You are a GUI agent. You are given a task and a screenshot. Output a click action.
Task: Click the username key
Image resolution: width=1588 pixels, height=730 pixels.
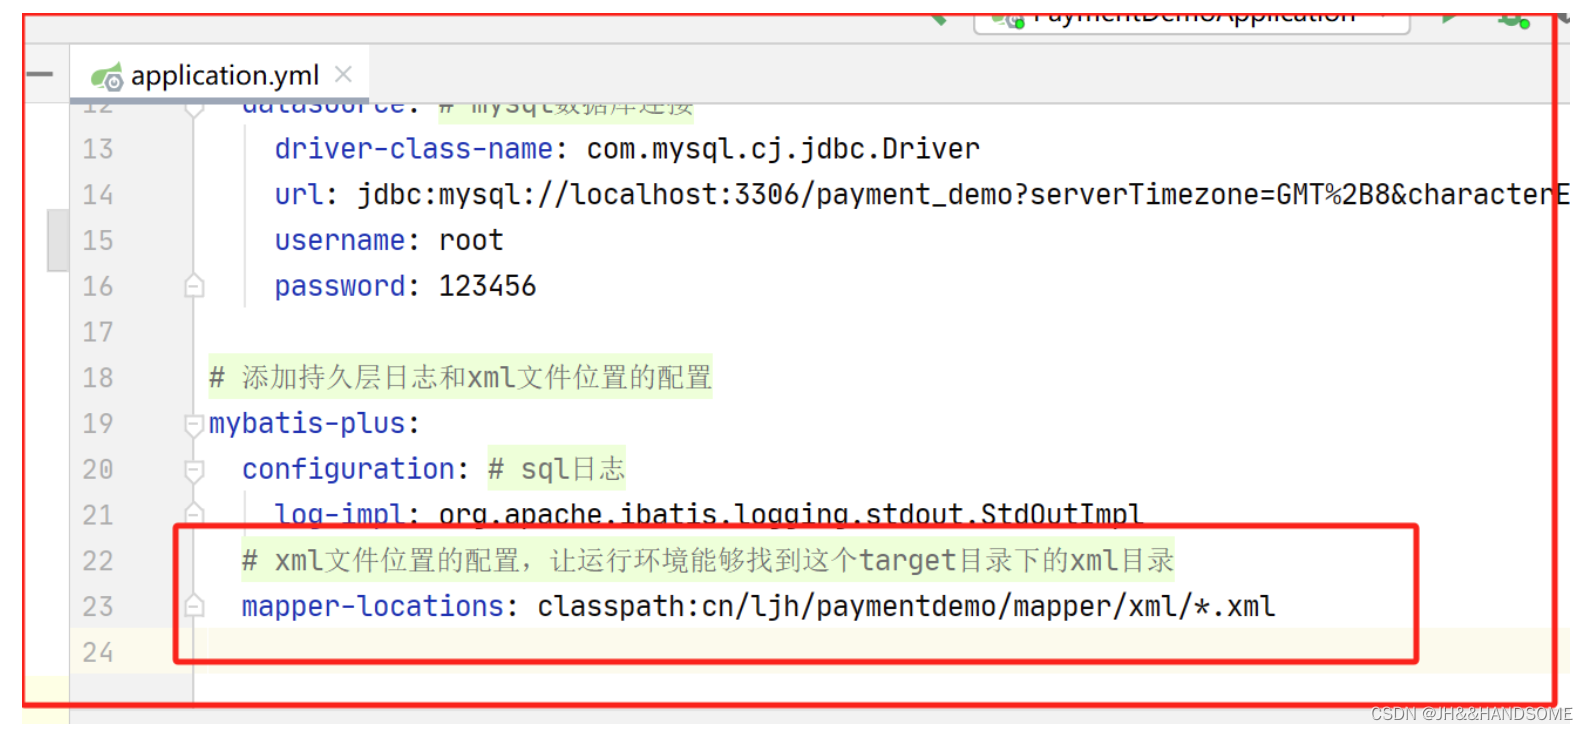click(339, 241)
